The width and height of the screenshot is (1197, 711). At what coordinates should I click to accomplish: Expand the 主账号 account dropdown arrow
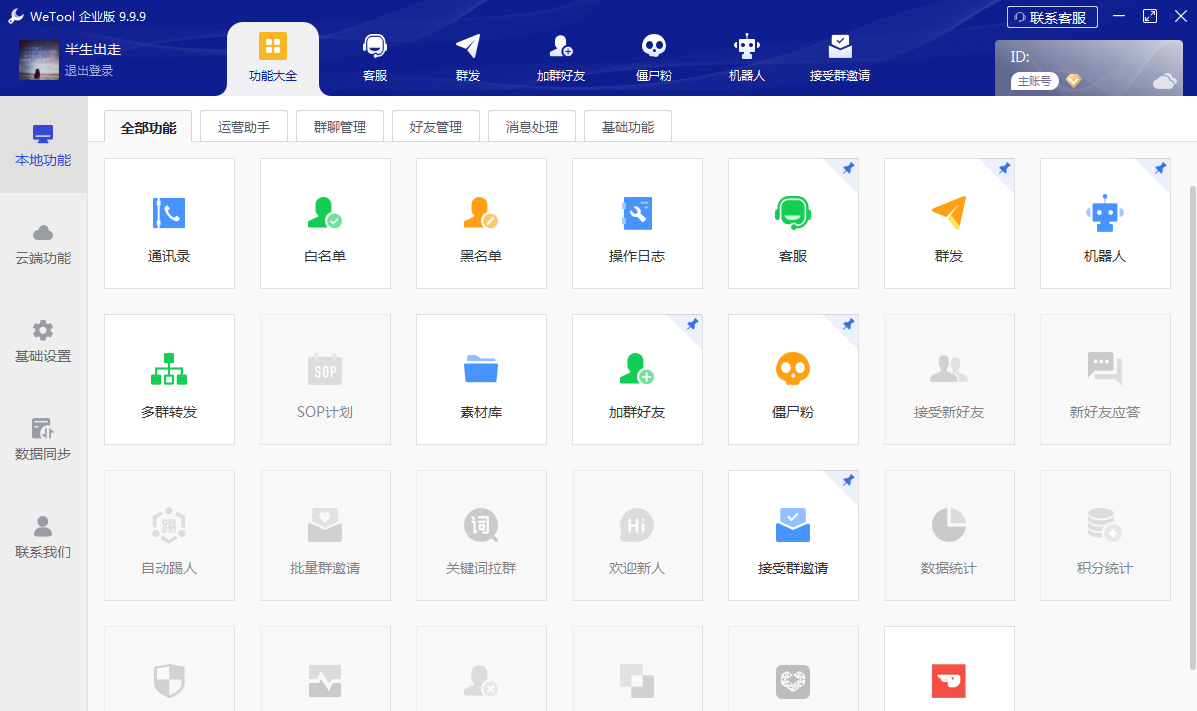click(1073, 80)
